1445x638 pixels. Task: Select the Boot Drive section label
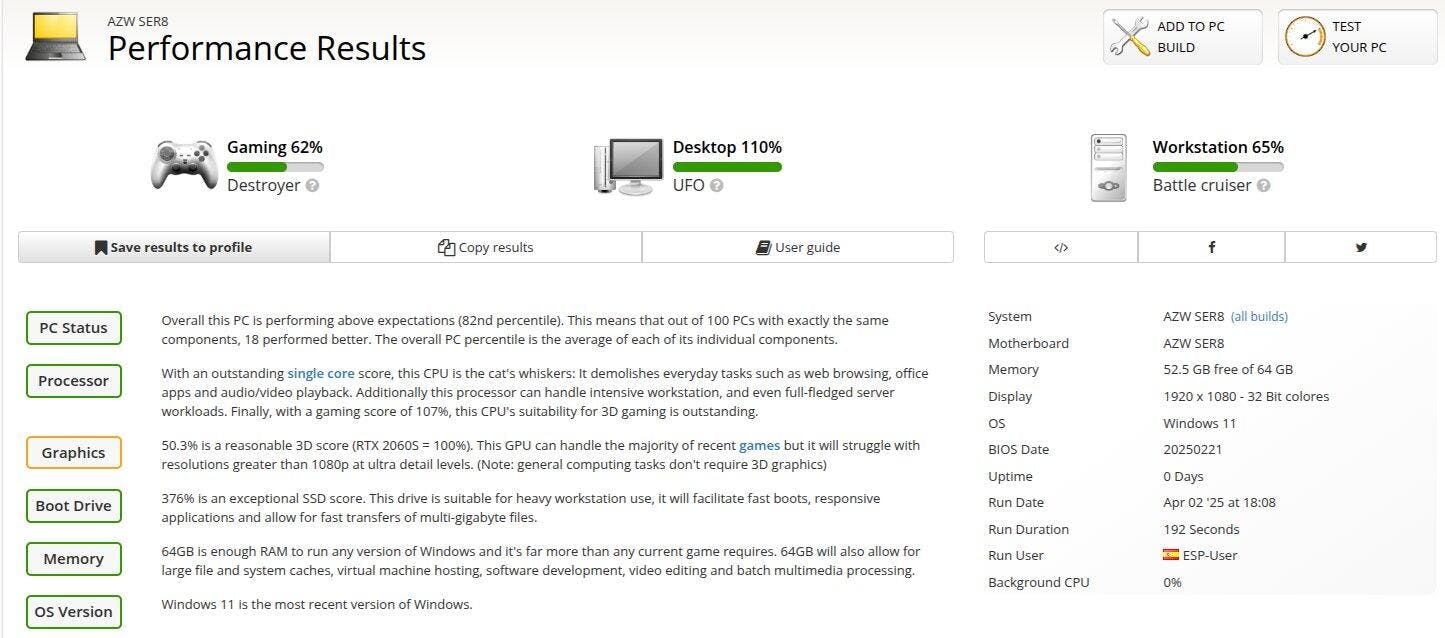[74, 506]
